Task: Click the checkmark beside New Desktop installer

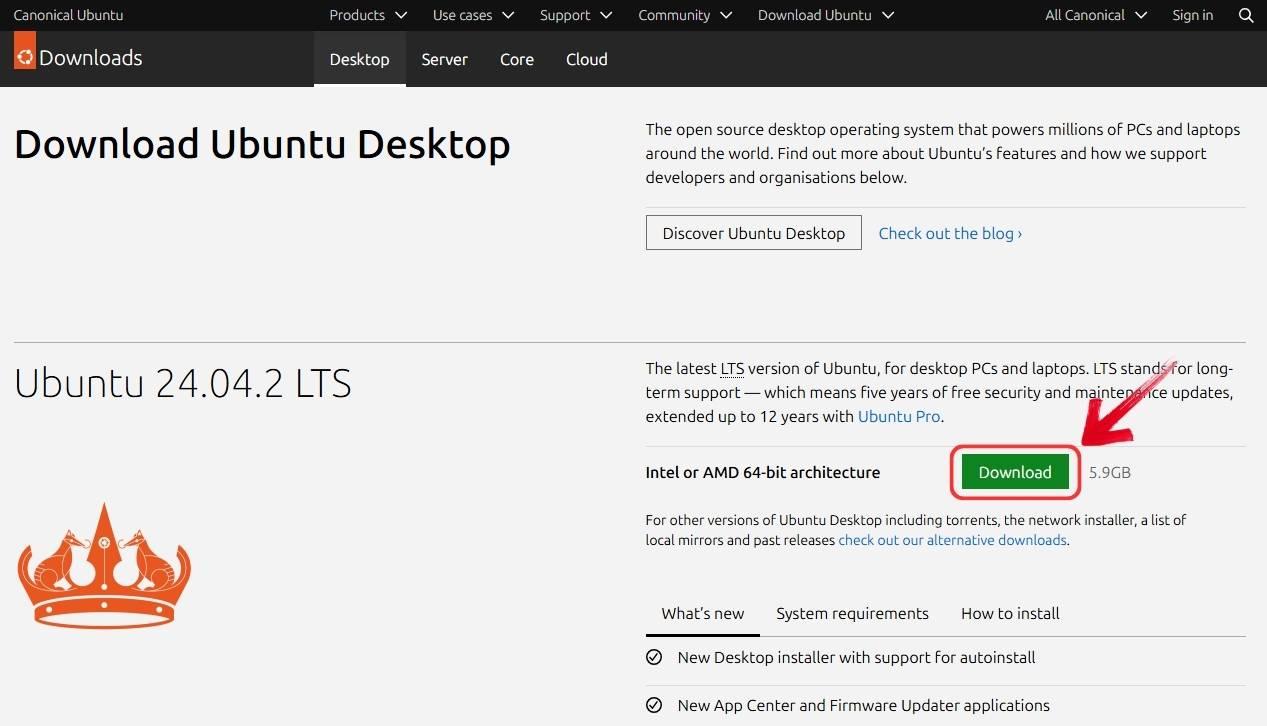Action: [x=654, y=657]
